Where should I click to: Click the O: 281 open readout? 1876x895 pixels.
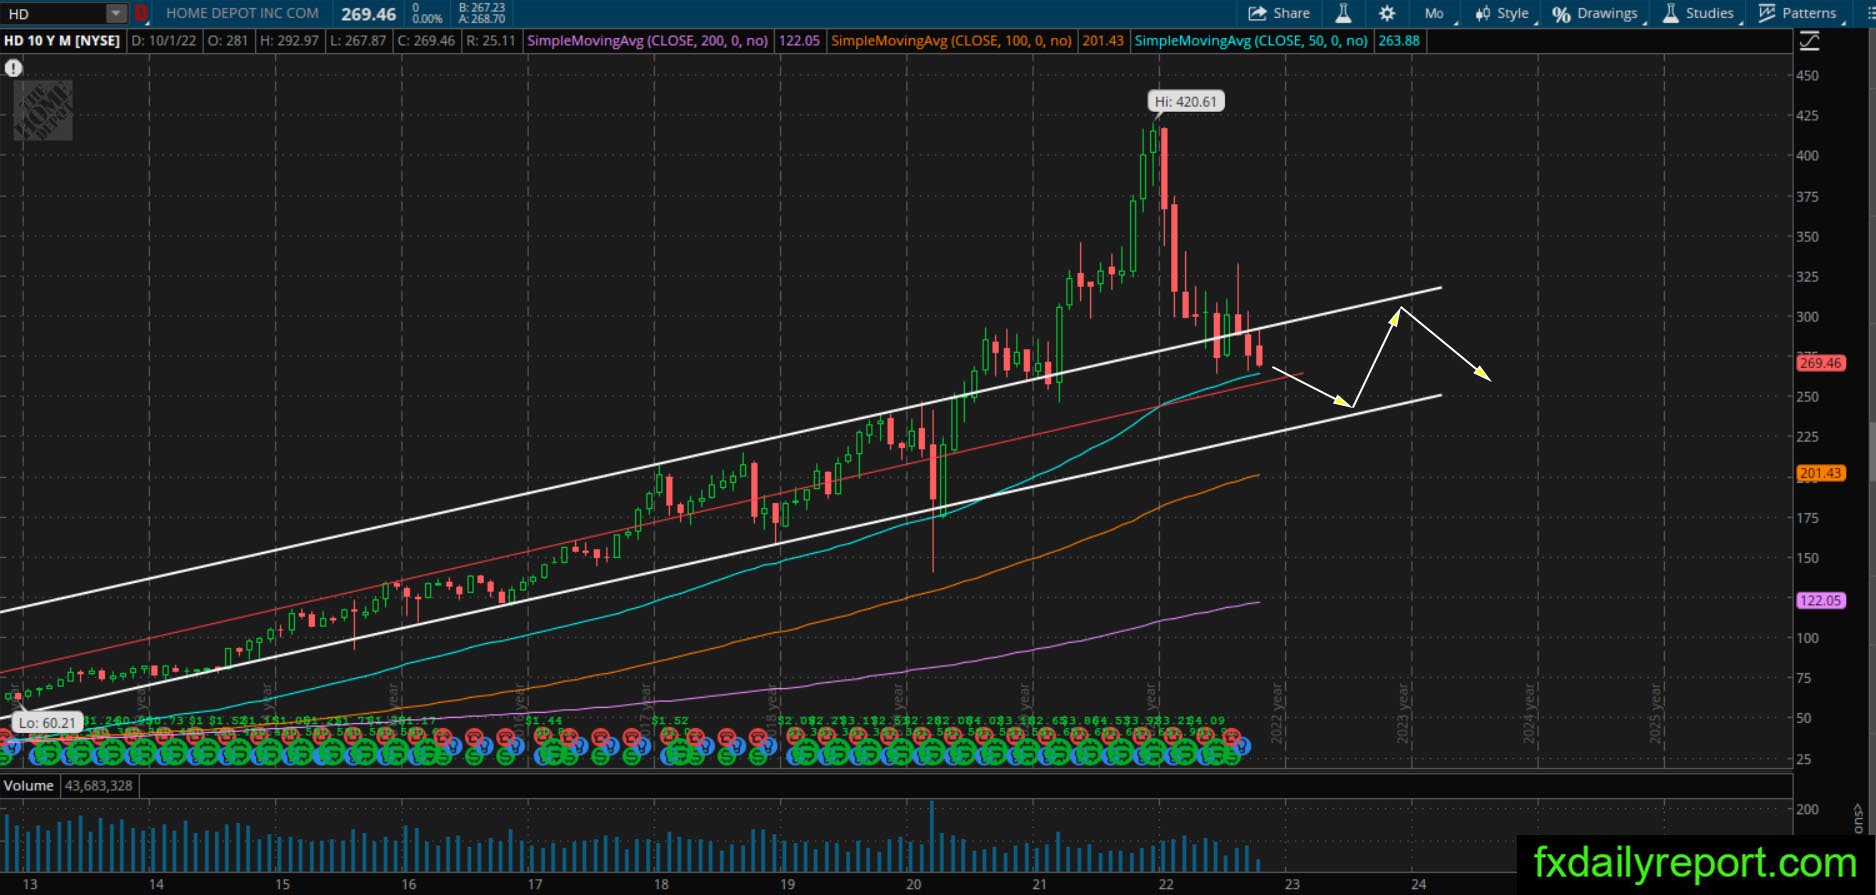point(228,41)
